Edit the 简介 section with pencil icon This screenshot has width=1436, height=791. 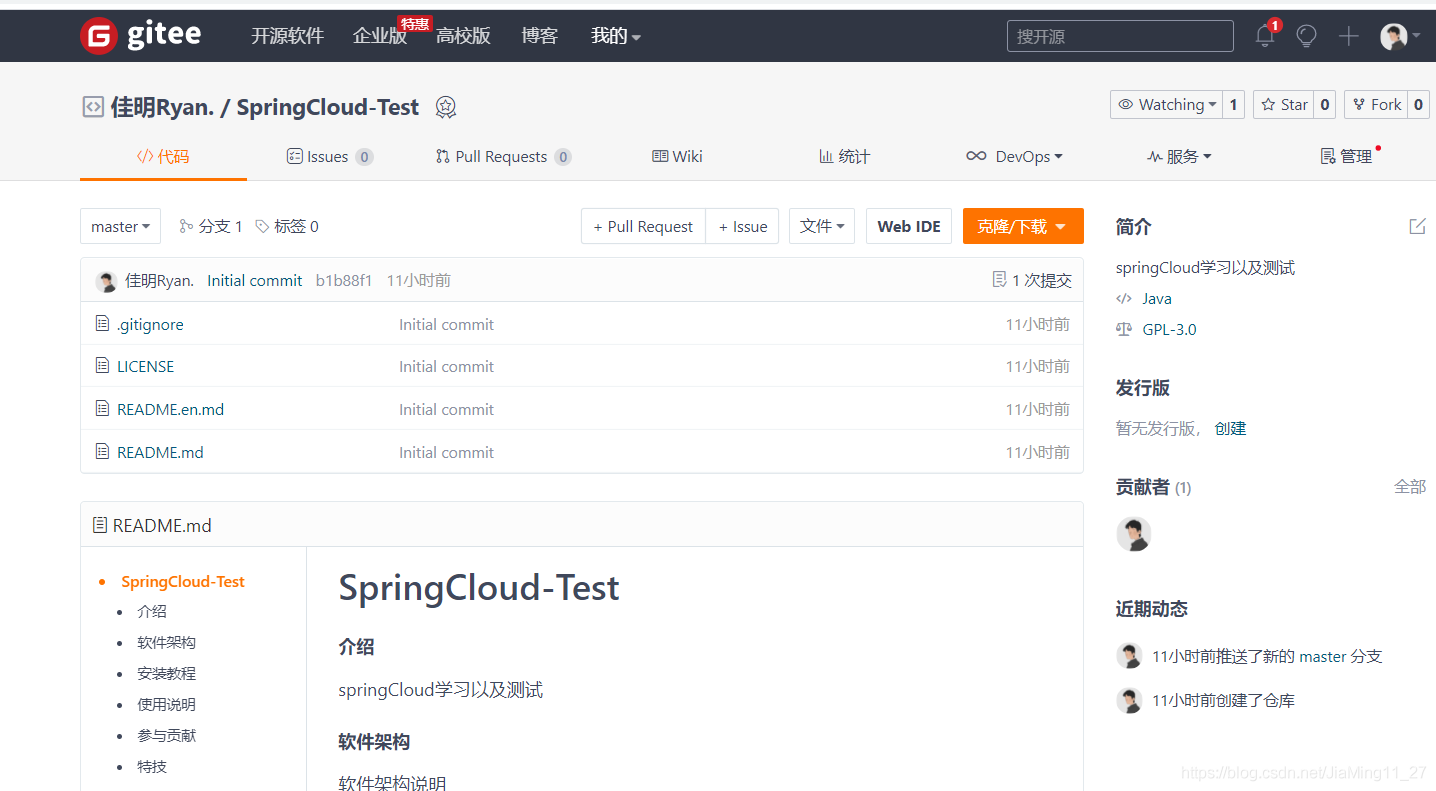1417,226
